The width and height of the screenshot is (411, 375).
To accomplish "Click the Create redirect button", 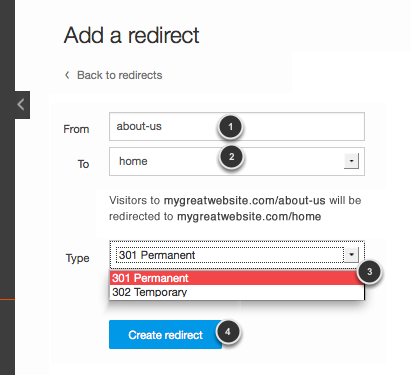I will click(165, 335).
